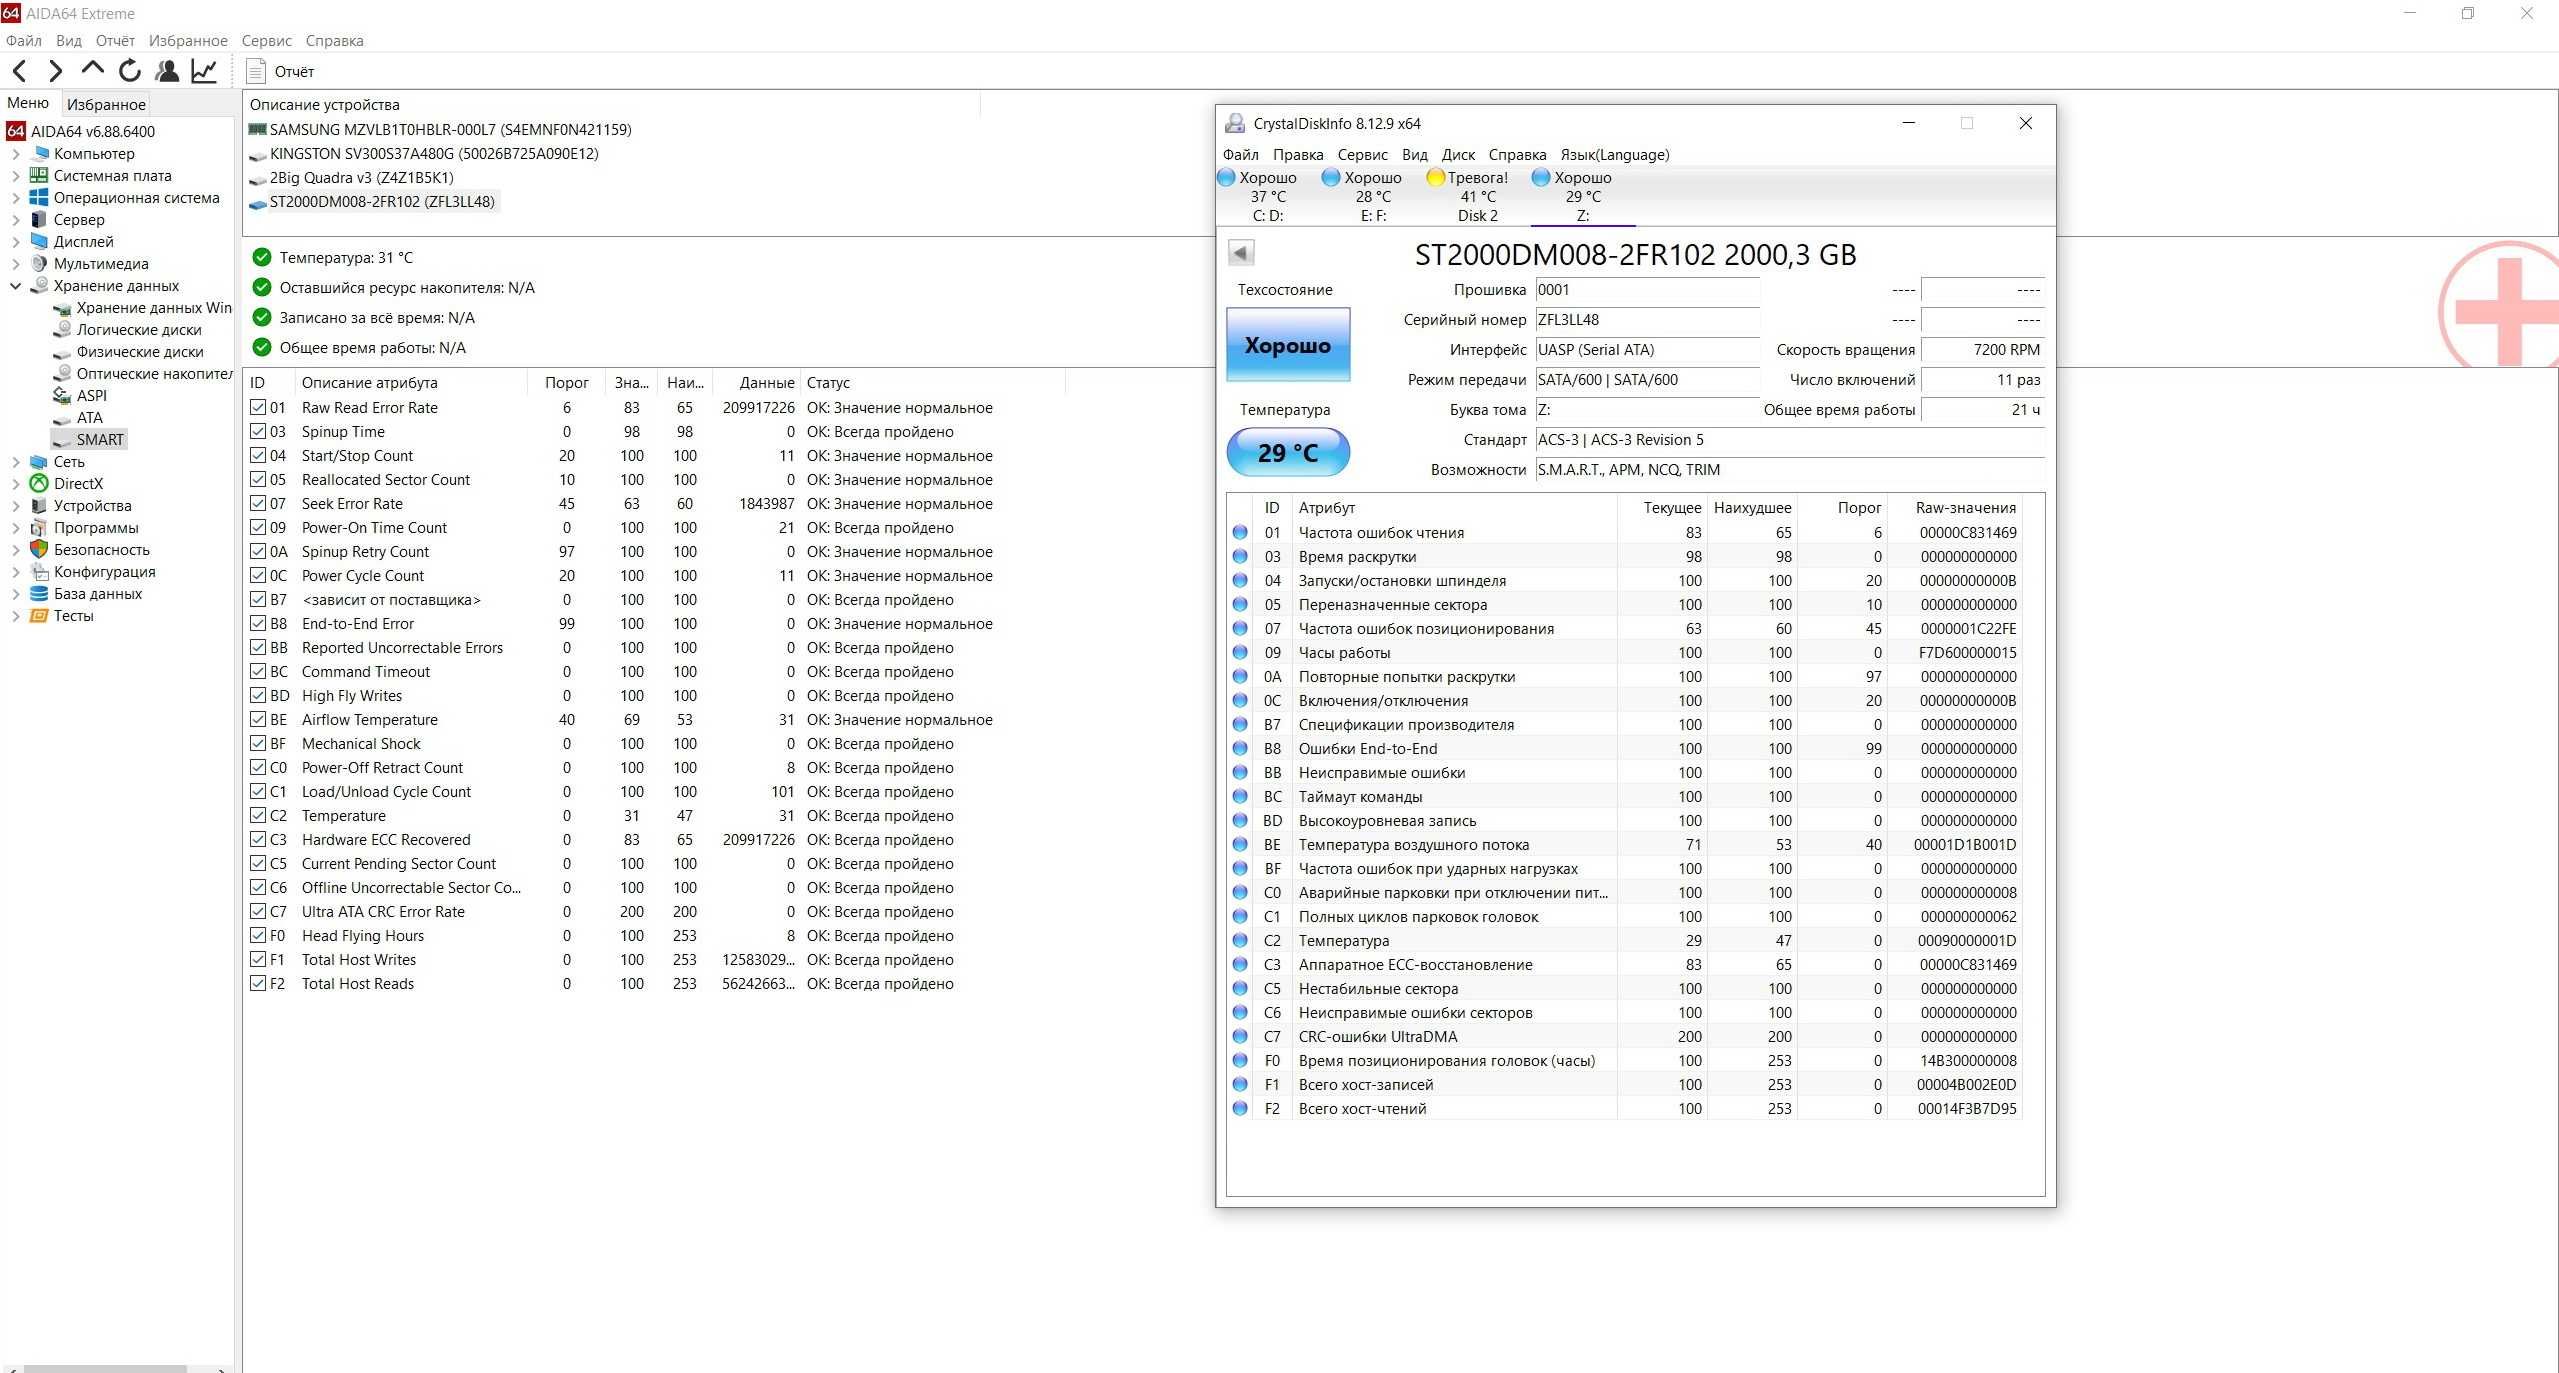Click the Данные column header in AIDA64
Viewport: 2559px width, 1373px height.
[x=758, y=382]
